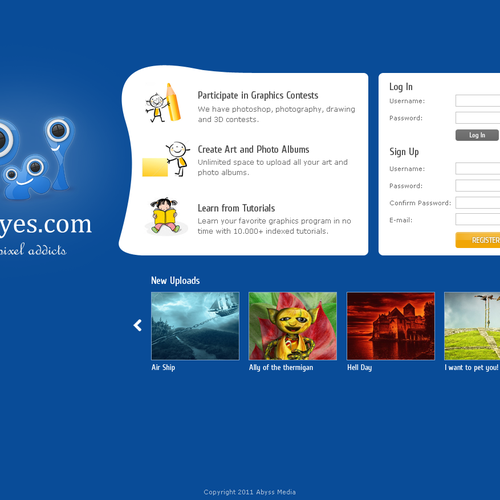Click the Hell Day caption link
This screenshot has width=500, height=500.
(359, 367)
